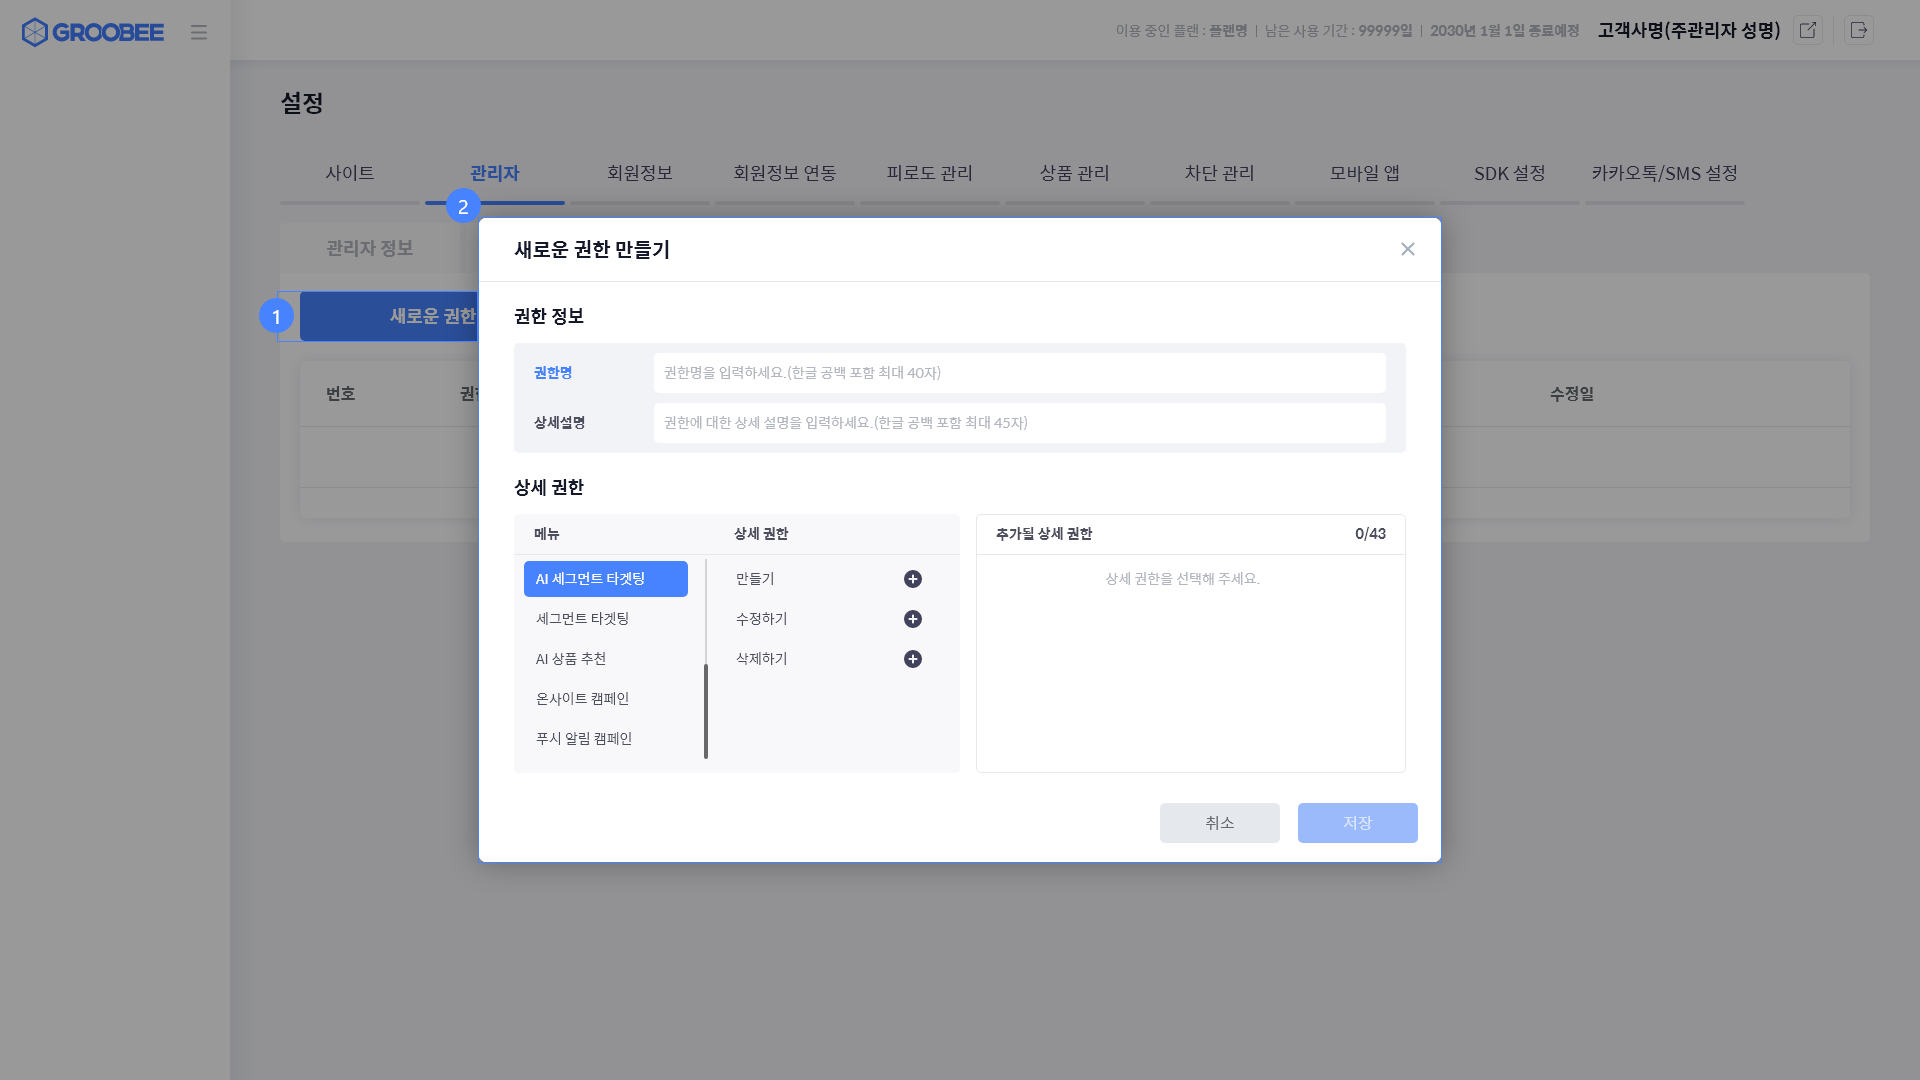Click the logout icon in top right
The image size is (1920, 1080).
[1859, 30]
